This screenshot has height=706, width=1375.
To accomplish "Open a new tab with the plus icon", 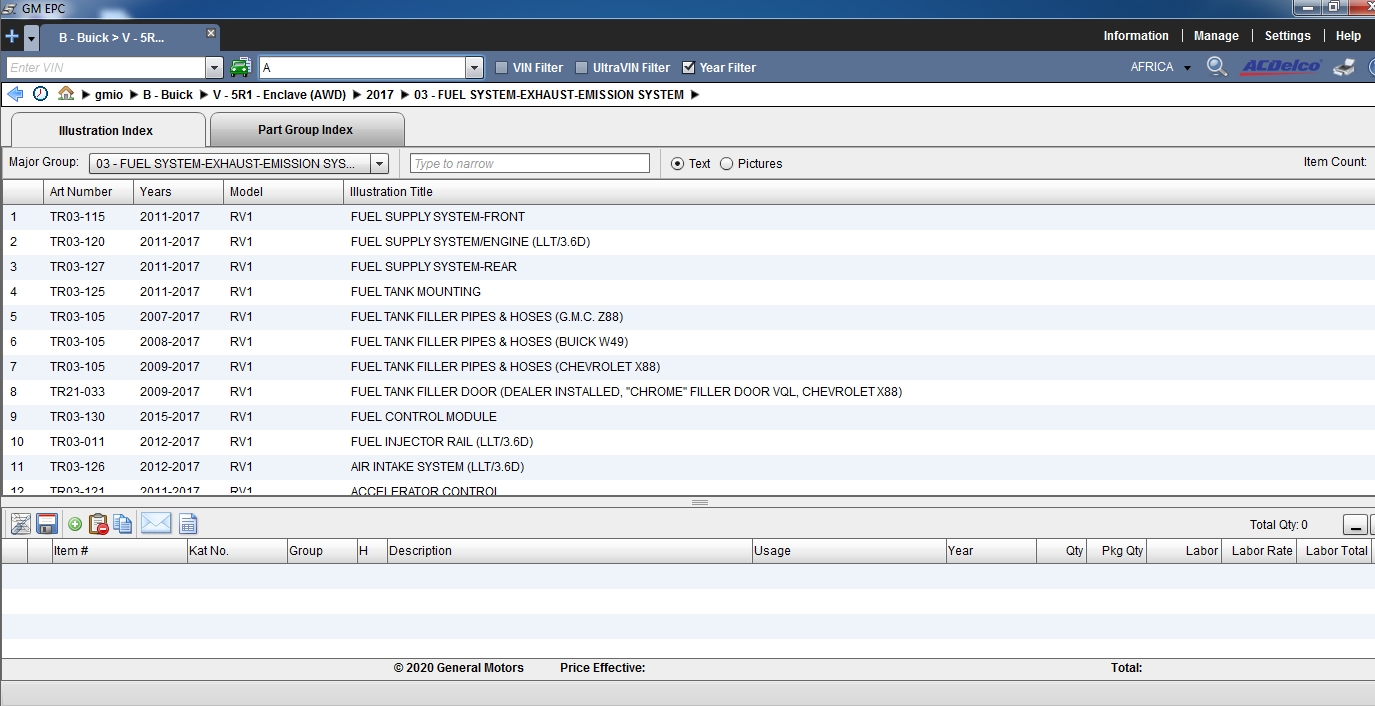I will pyautogui.click(x=12, y=37).
